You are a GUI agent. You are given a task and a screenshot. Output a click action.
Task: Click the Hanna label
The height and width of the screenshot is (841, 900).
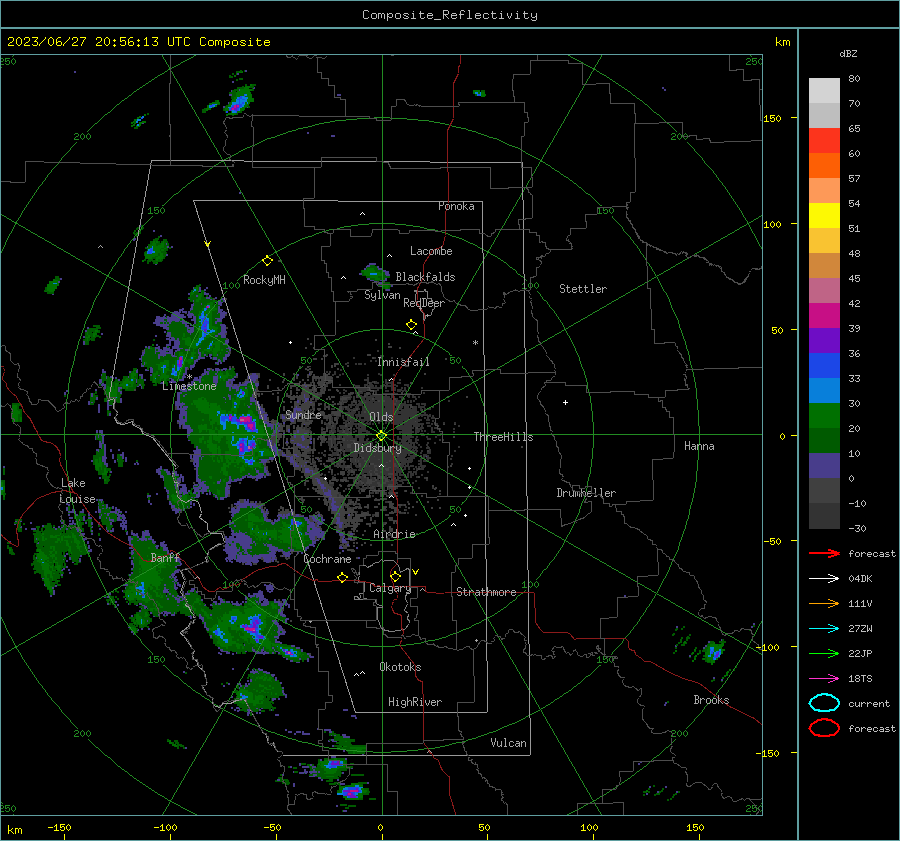click(x=699, y=446)
